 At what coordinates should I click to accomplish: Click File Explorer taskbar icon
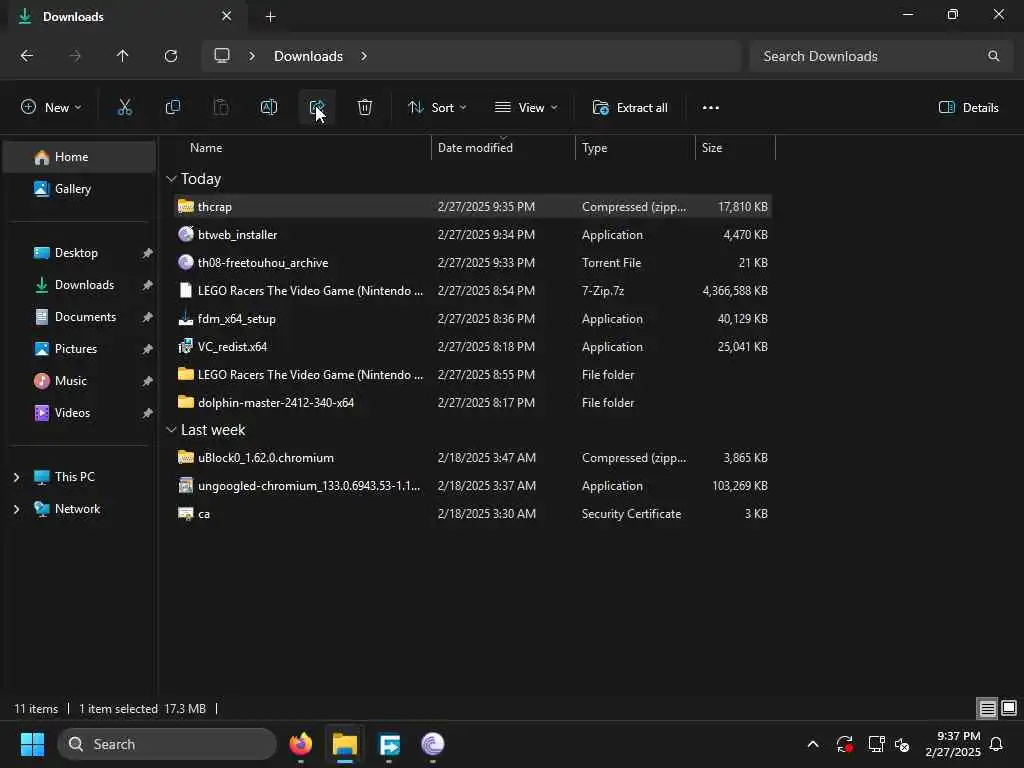(x=345, y=744)
